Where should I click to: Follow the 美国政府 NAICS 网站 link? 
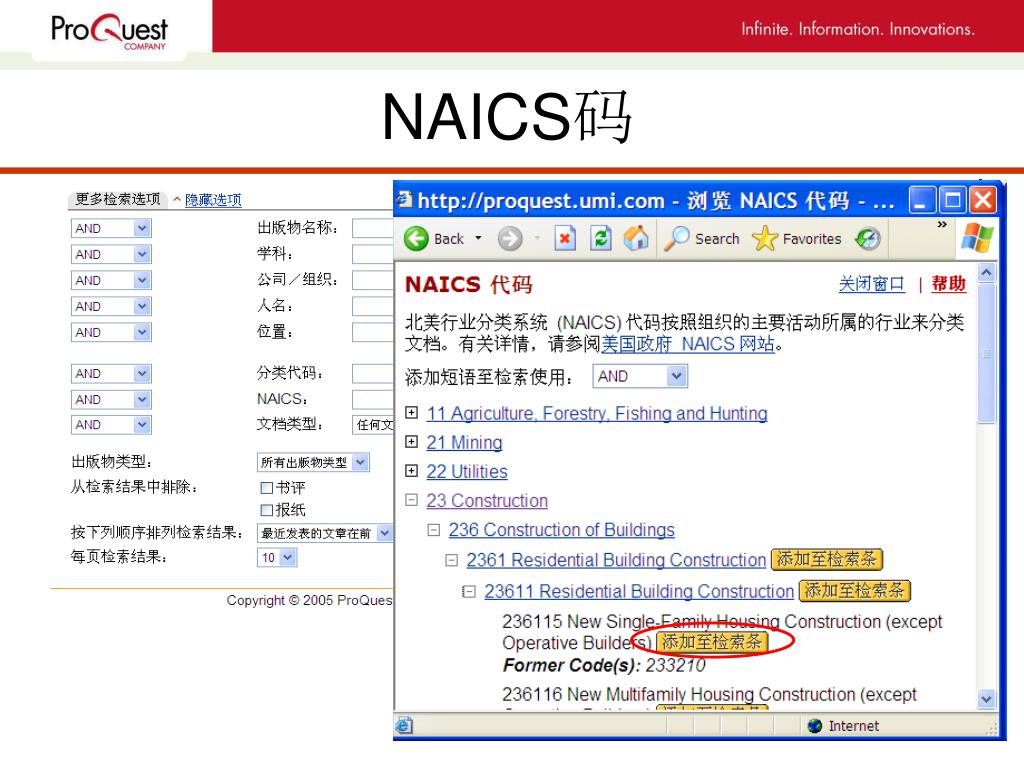pyautogui.click(x=688, y=344)
